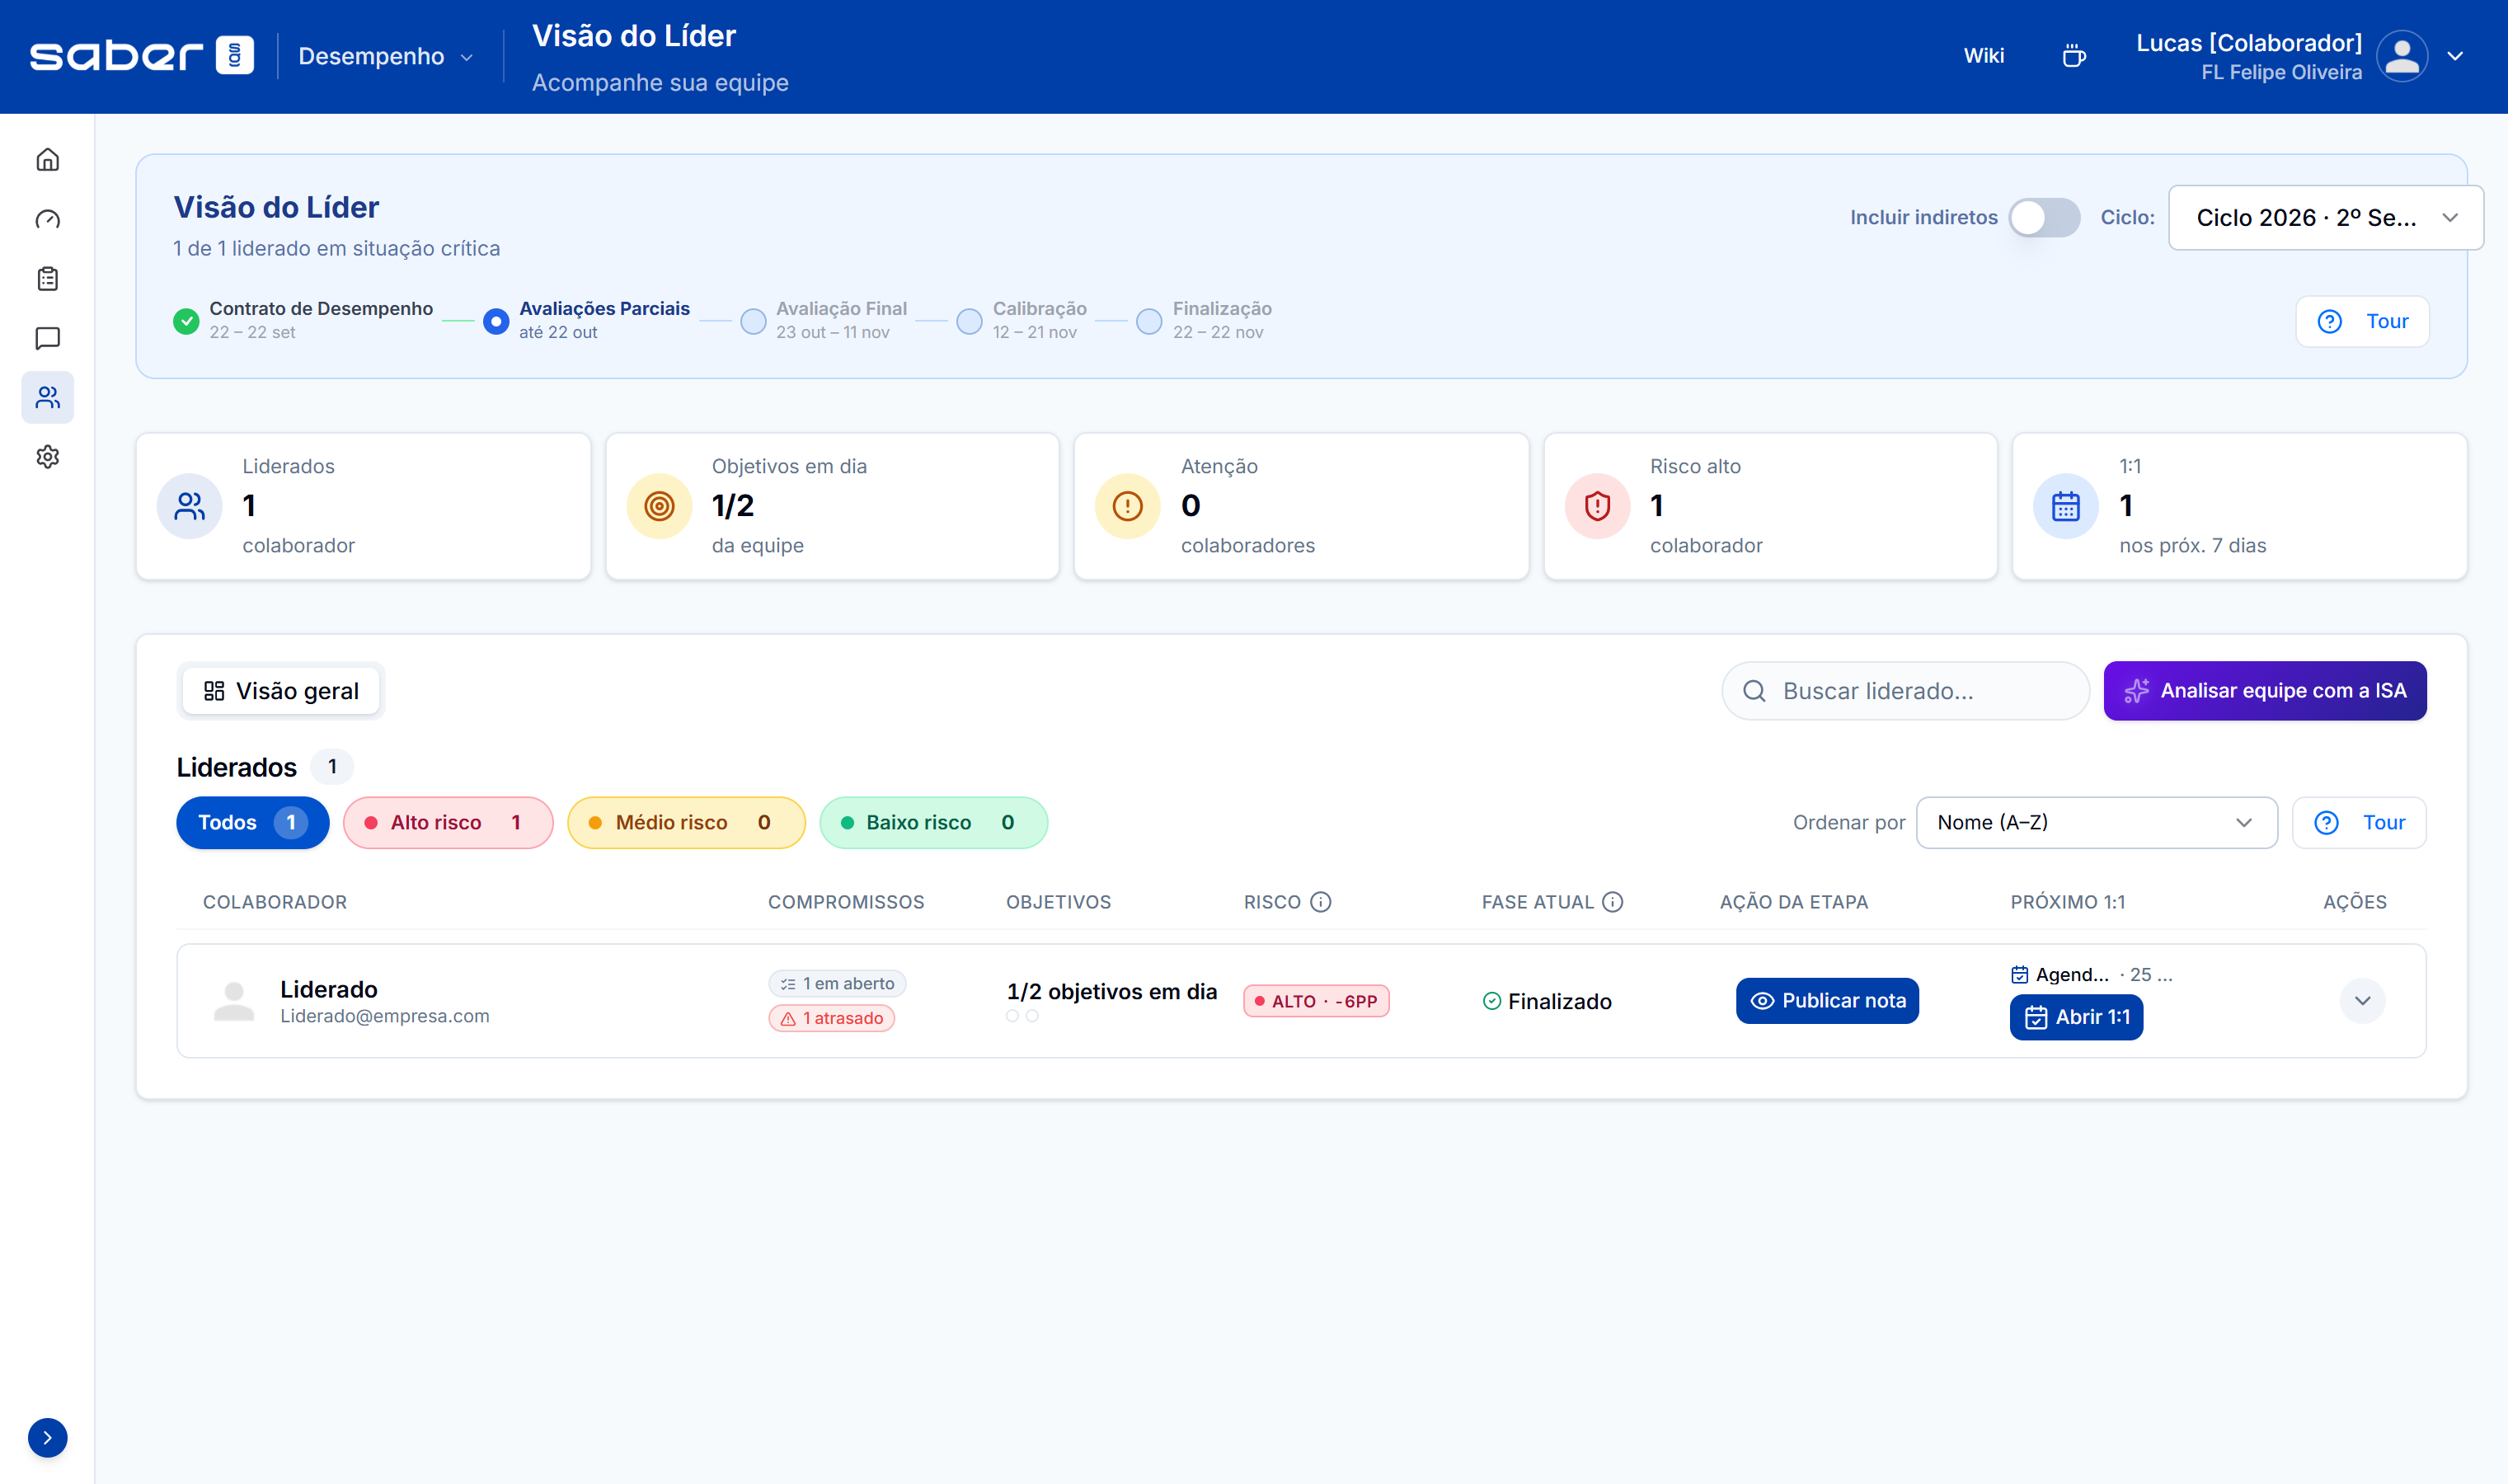Open the Ciclo 2026 cycle selector

click(x=2325, y=218)
